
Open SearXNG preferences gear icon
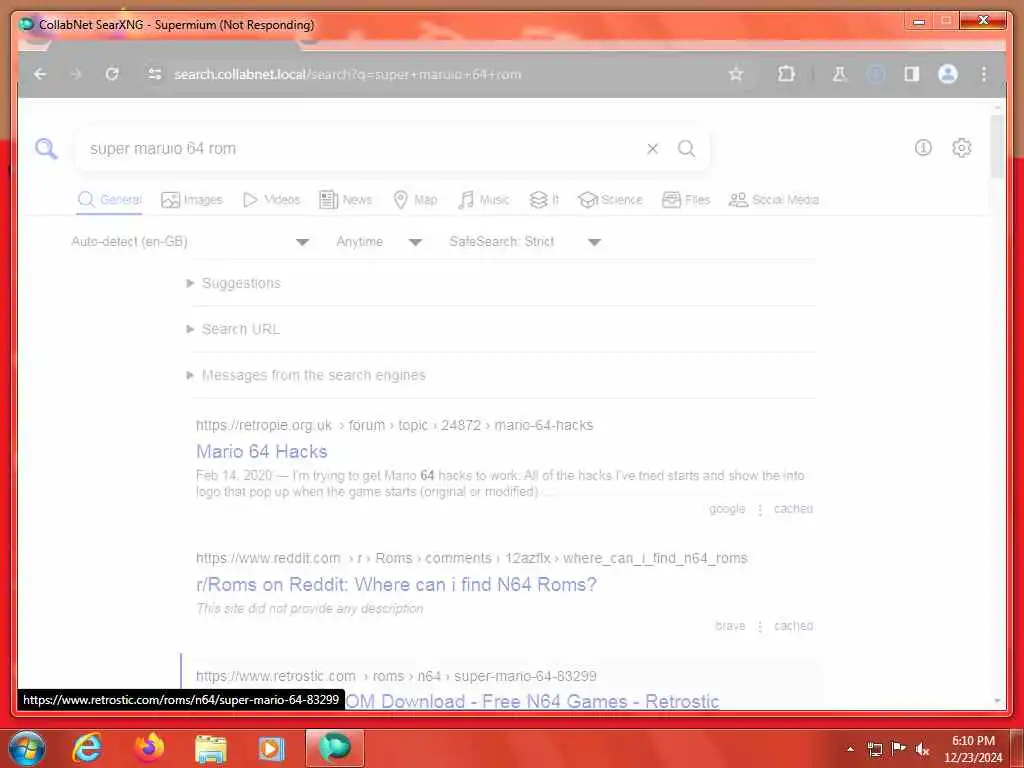pos(961,148)
